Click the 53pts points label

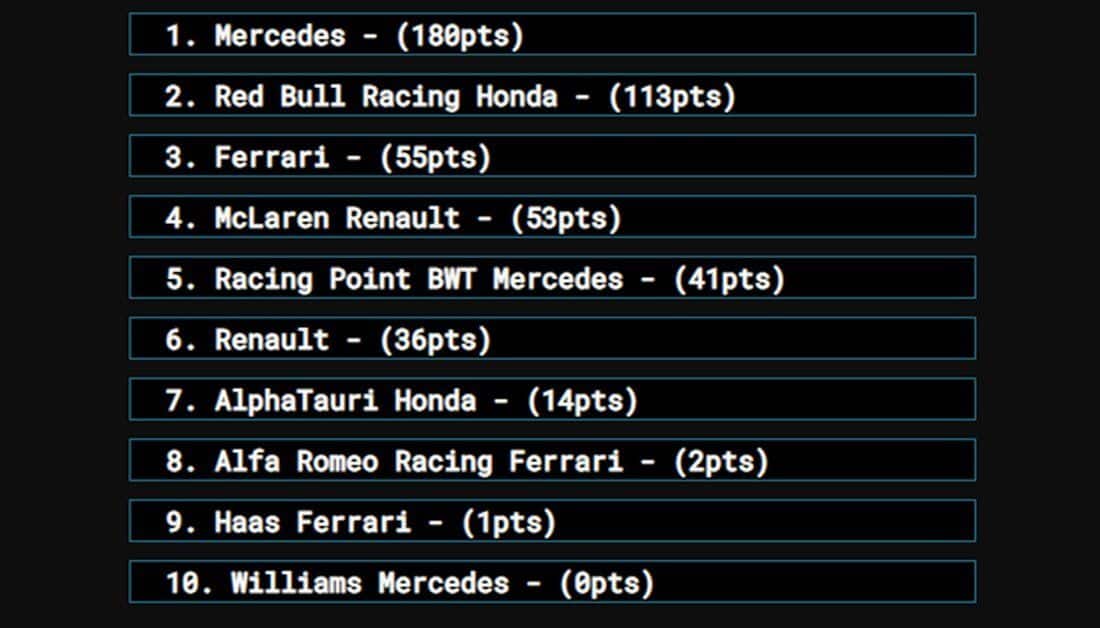click(x=566, y=219)
